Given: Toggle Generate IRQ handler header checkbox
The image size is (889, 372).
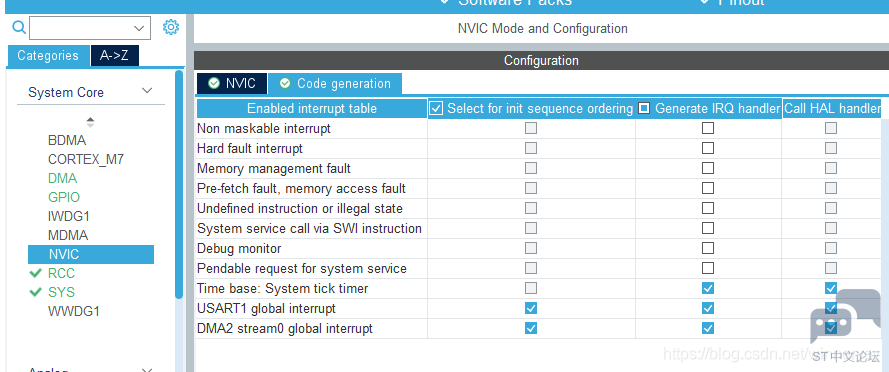Looking at the screenshot, I should click(644, 108).
